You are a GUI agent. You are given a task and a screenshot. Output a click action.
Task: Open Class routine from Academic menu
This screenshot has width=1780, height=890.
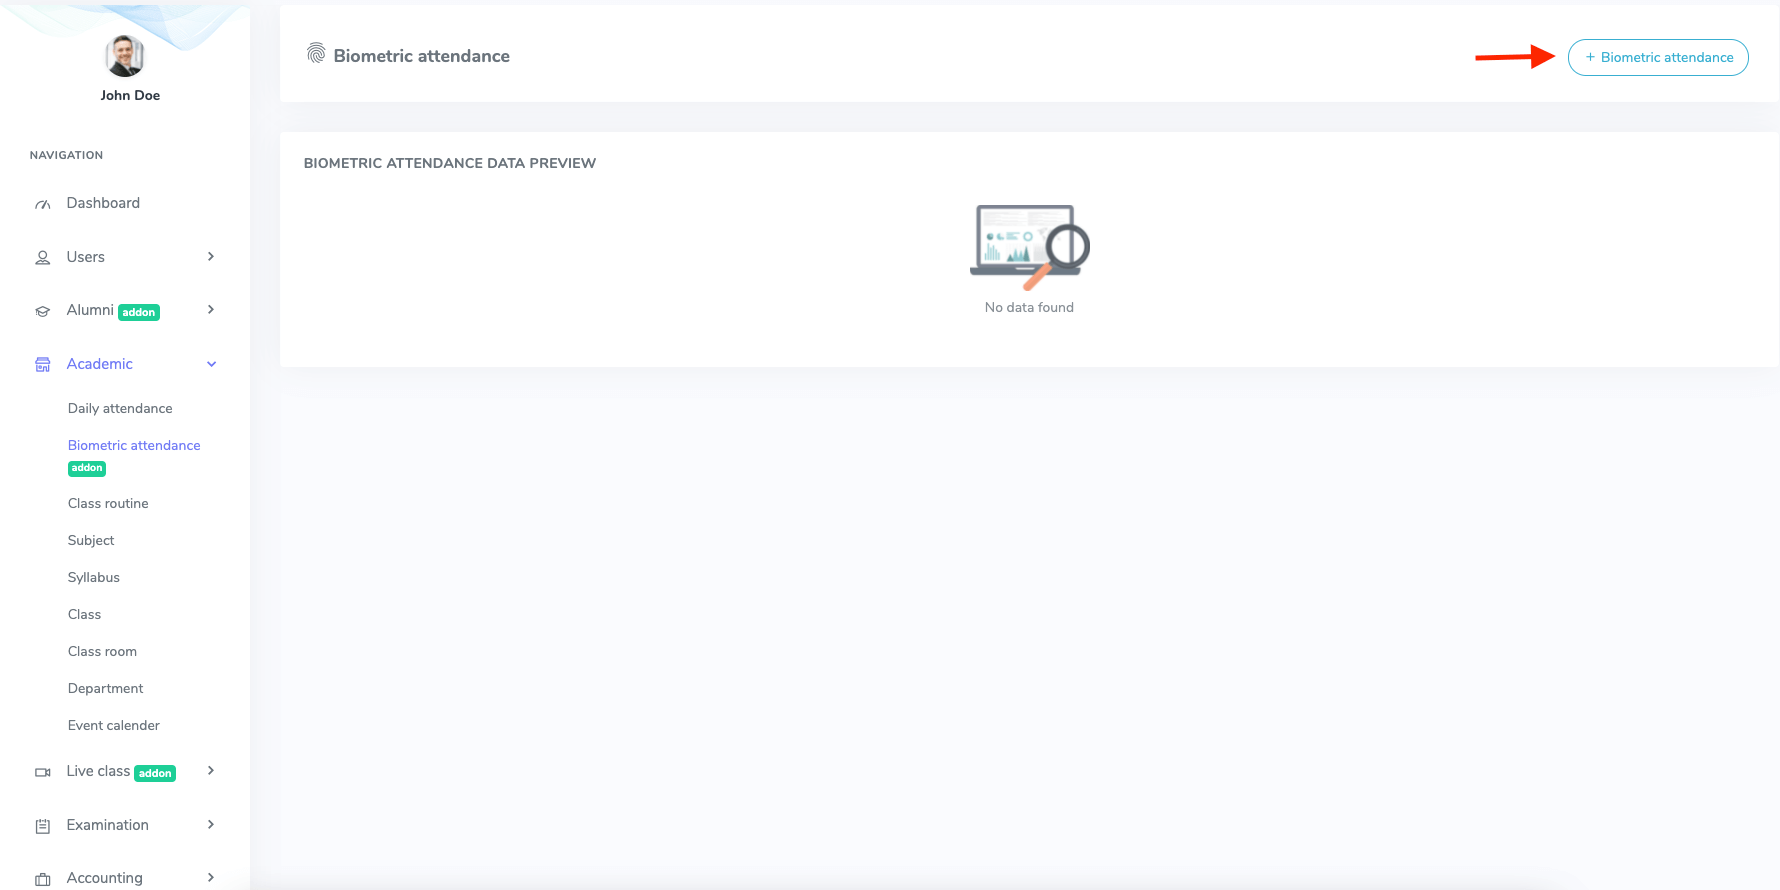pos(108,504)
